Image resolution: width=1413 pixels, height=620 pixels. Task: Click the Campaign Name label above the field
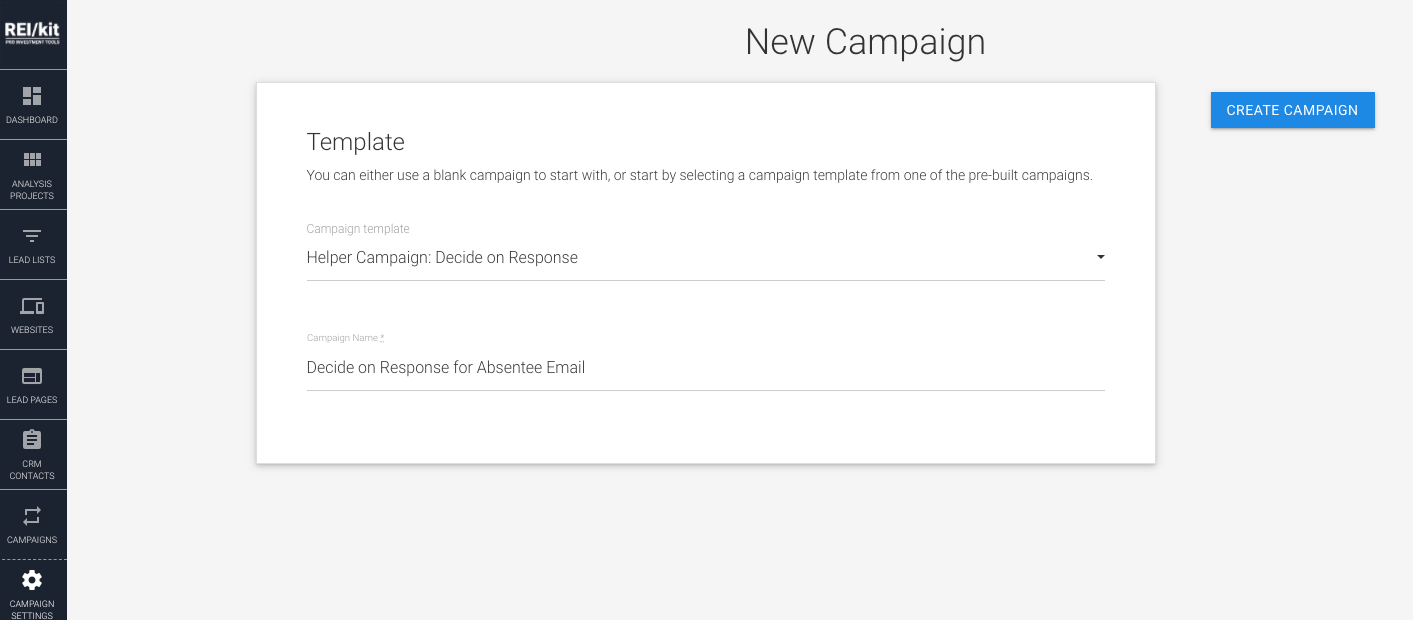coord(344,337)
